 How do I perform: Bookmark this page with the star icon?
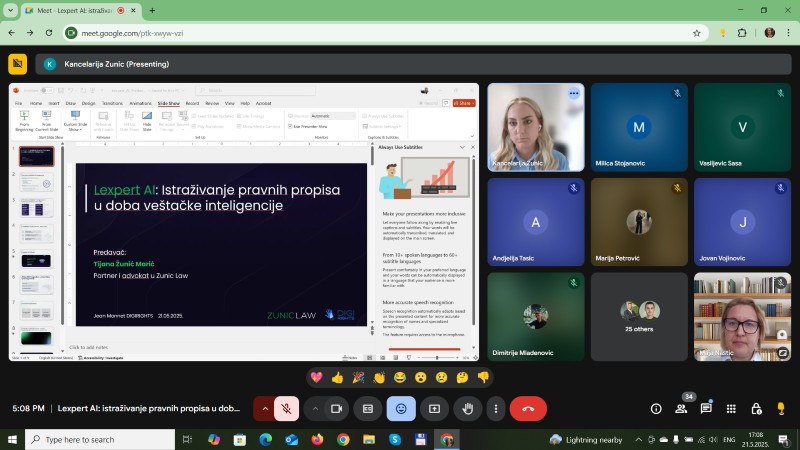coord(696,33)
